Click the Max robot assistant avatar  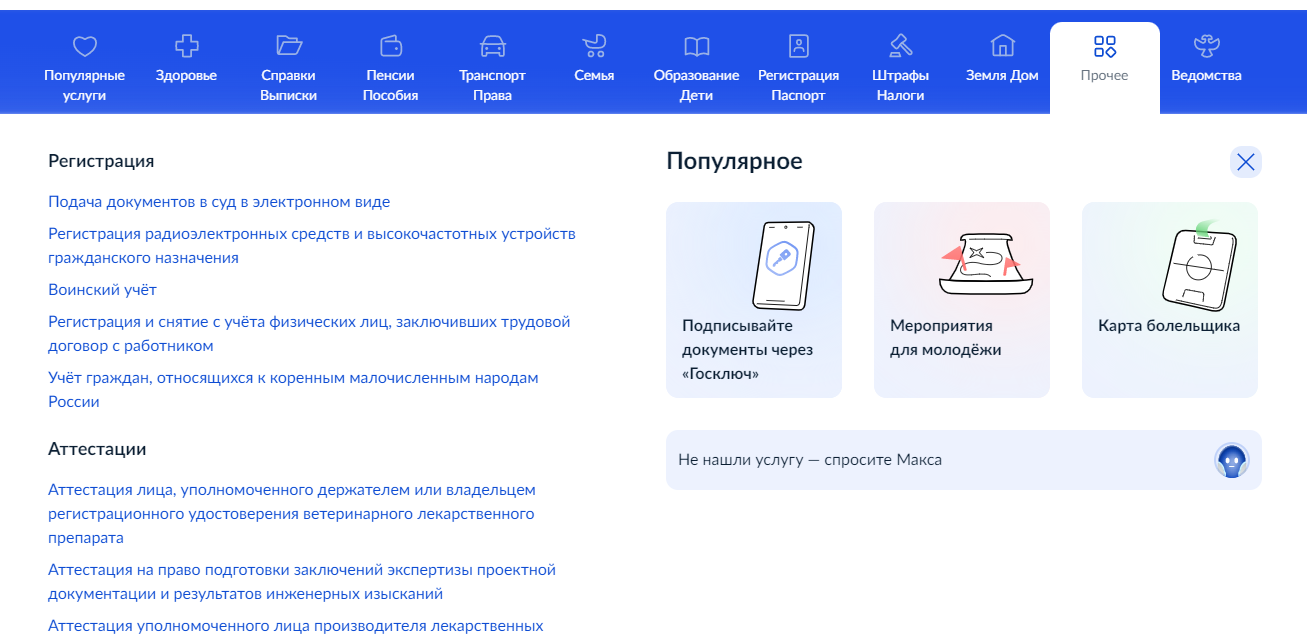pyautogui.click(x=1231, y=460)
